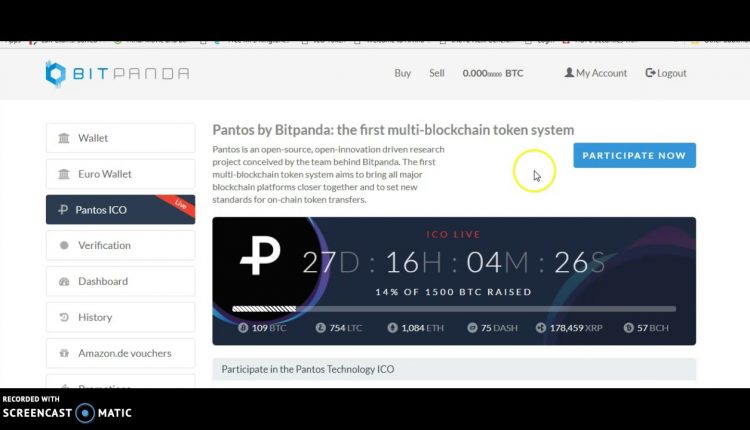Screen dimensions: 750x430
Task: Click the Bitcoin icon beside 109 BTC
Action: click(243, 328)
